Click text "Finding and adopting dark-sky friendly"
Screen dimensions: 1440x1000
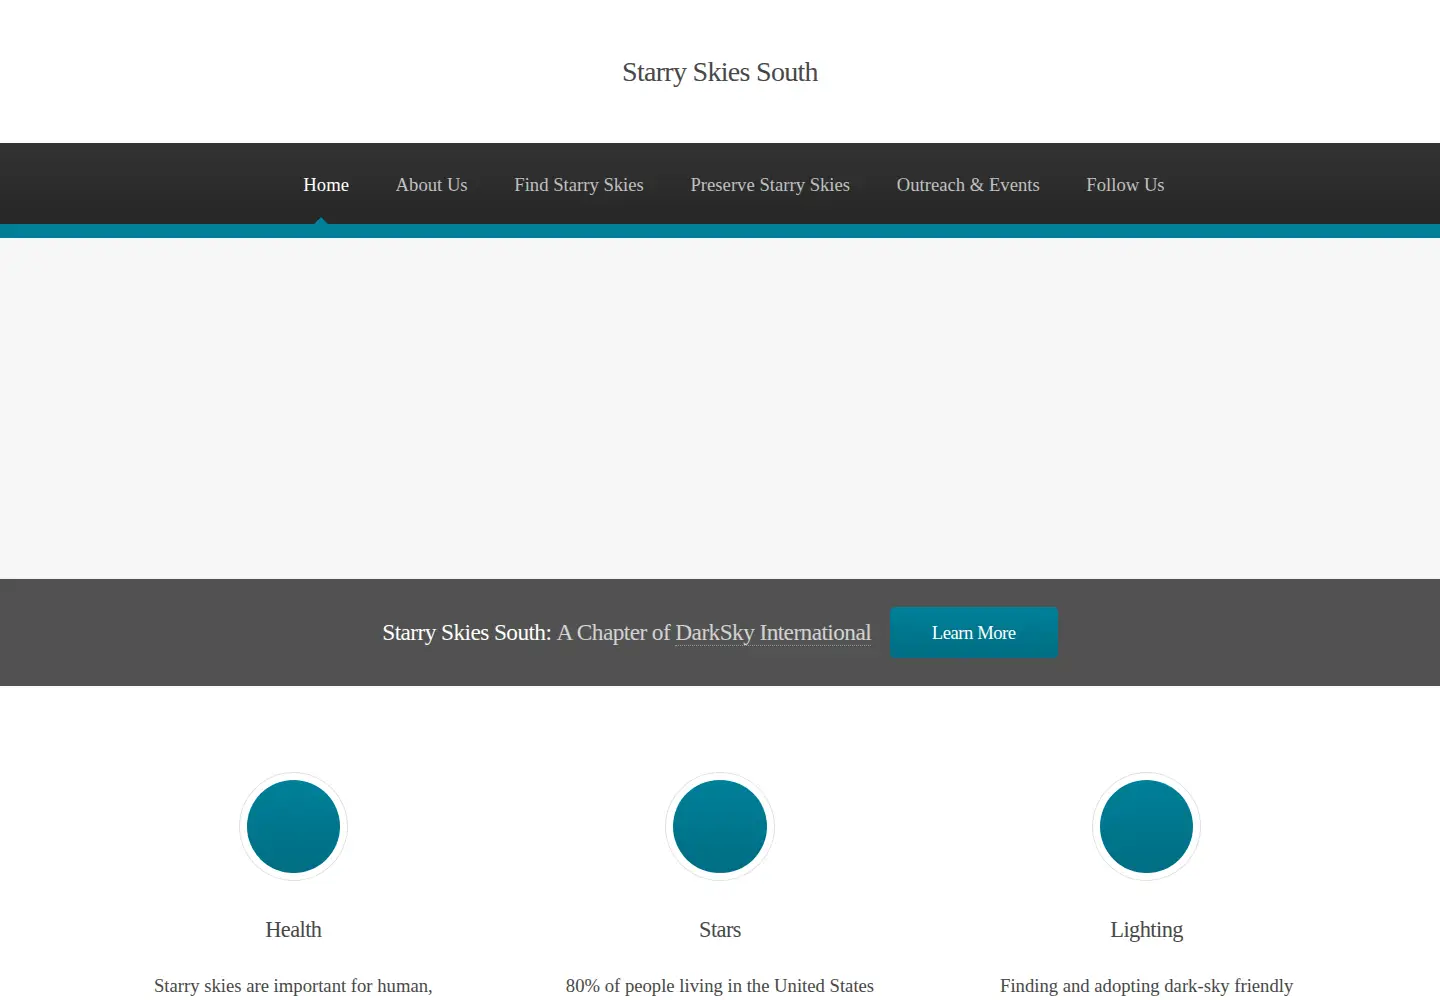coord(1146,986)
